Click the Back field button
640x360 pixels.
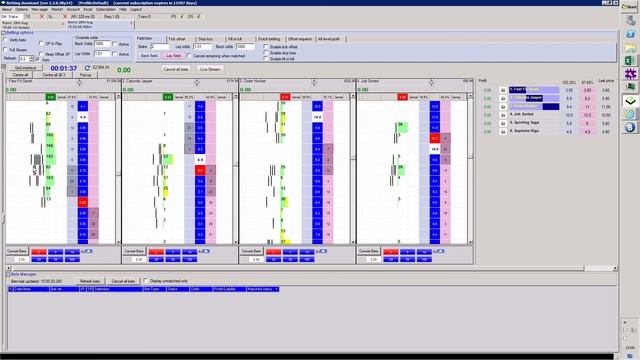[x=149, y=56]
